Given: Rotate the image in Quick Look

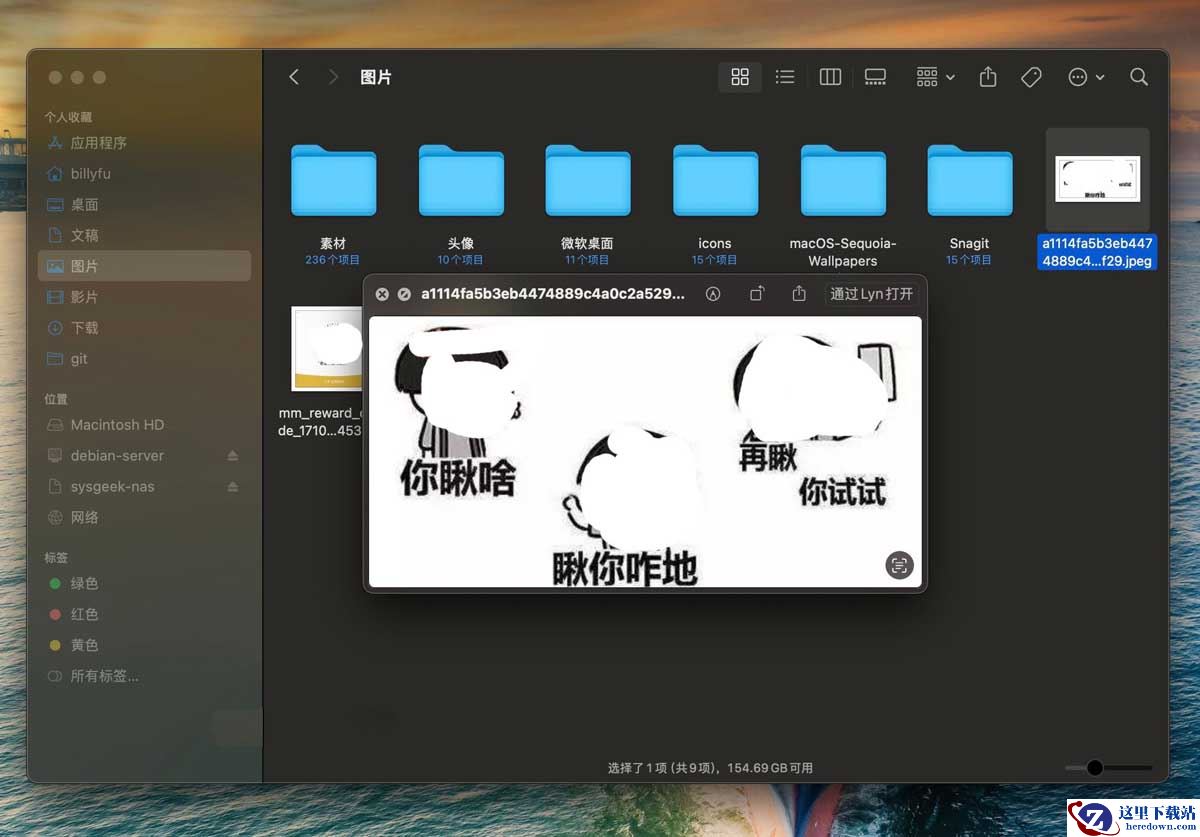Looking at the screenshot, I should click(x=757, y=294).
